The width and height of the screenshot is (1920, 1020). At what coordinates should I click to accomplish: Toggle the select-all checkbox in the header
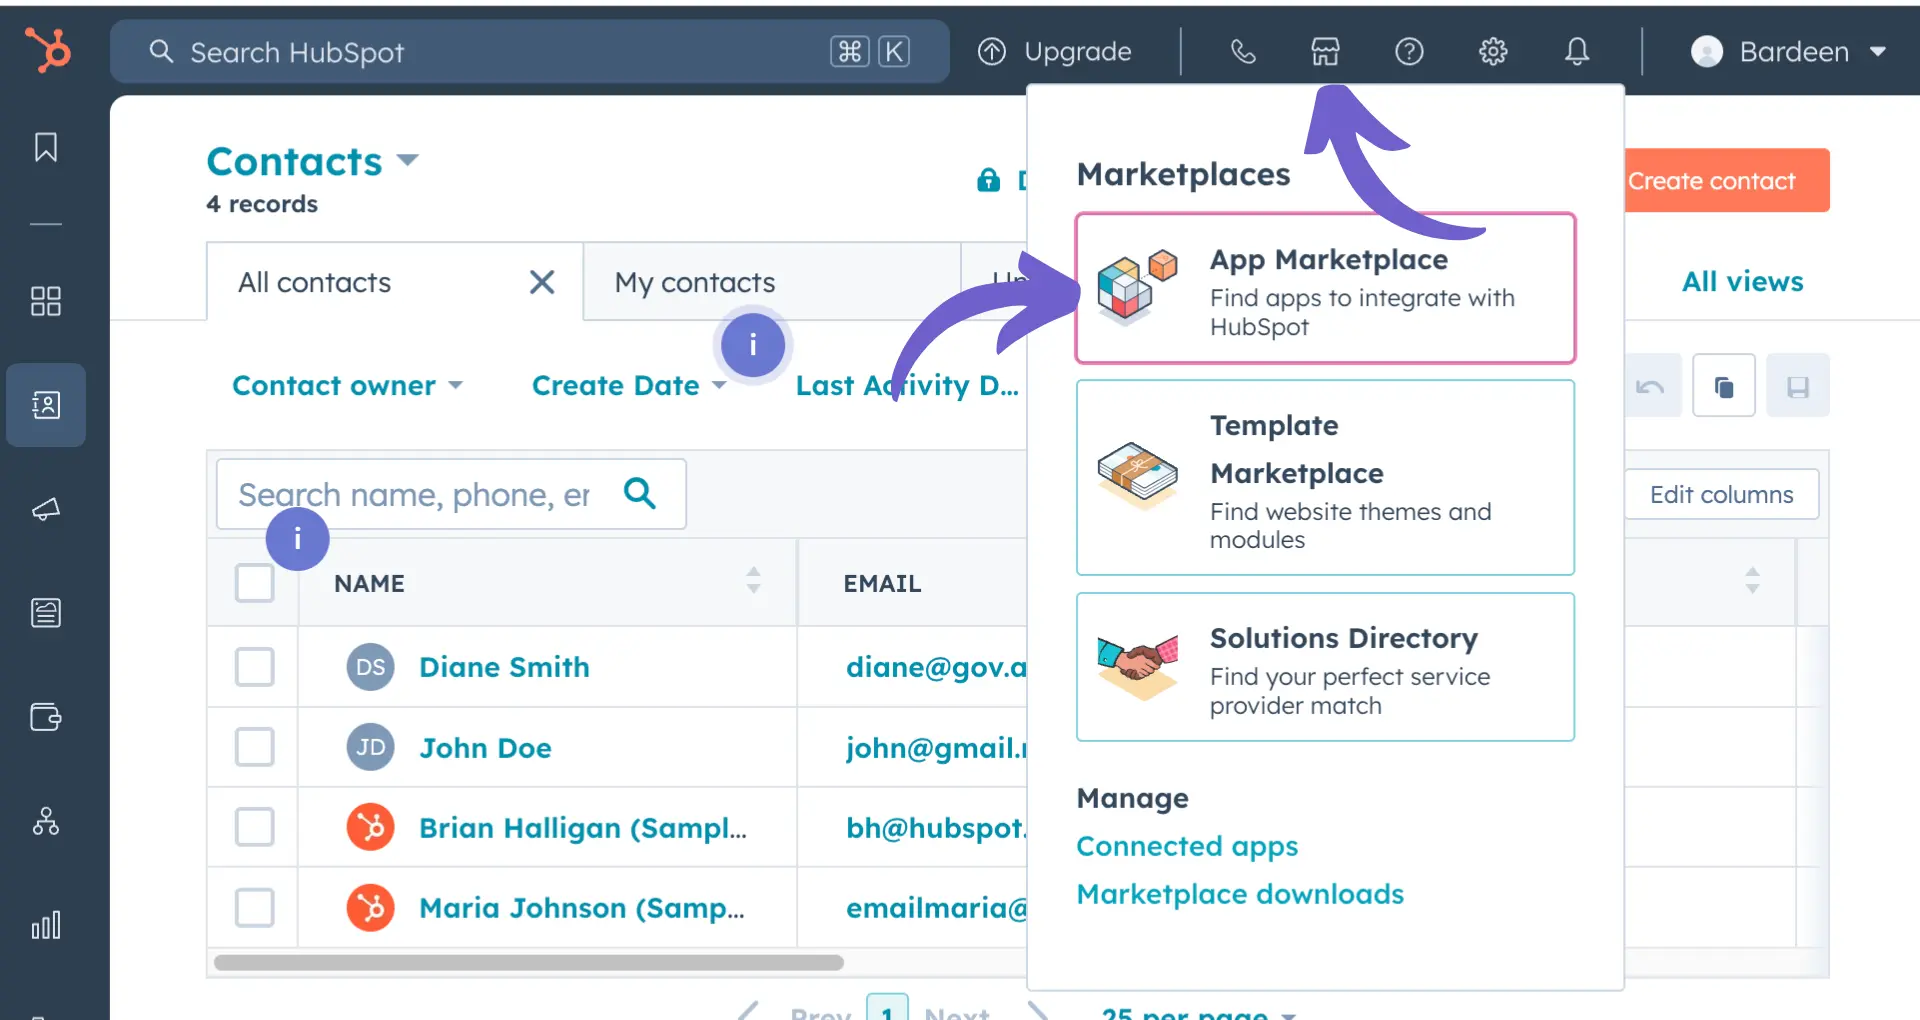pyautogui.click(x=254, y=583)
